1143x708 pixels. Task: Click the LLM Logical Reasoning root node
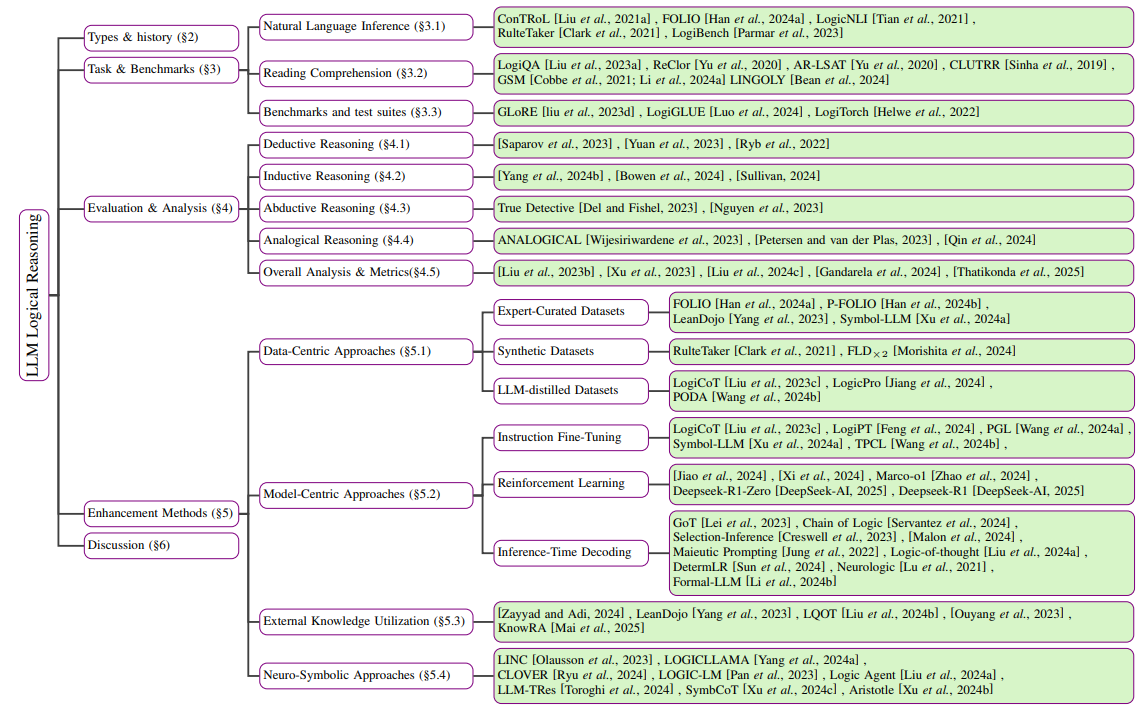(x=34, y=295)
